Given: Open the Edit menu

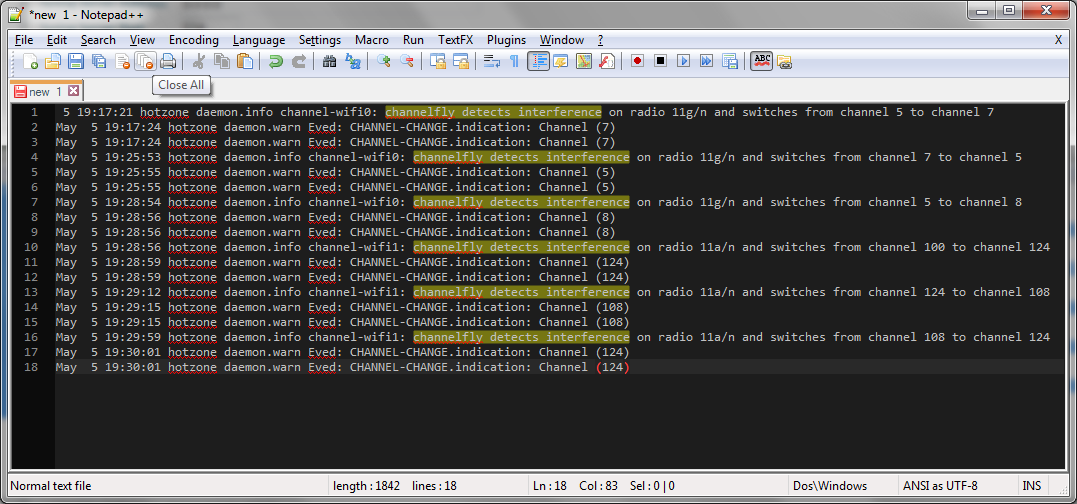Looking at the screenshot, I should (x=57, y=40).
